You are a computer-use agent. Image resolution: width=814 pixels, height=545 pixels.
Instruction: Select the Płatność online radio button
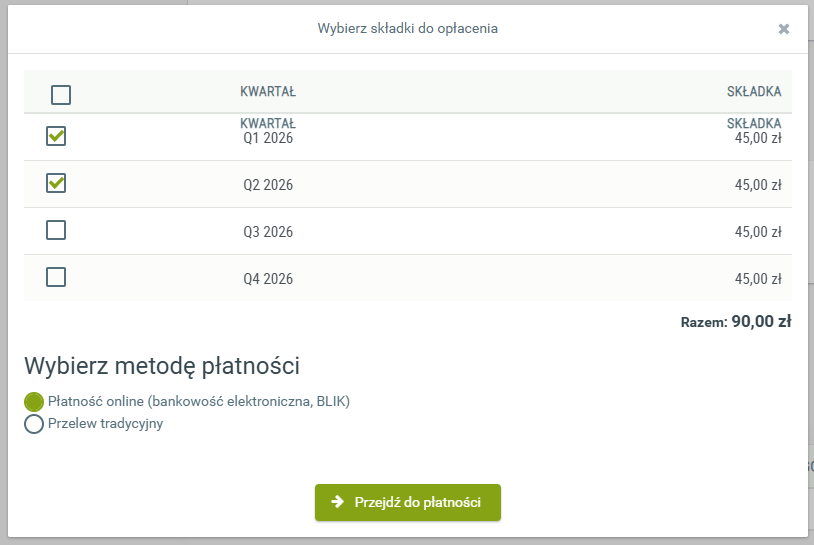pos(34,402)
